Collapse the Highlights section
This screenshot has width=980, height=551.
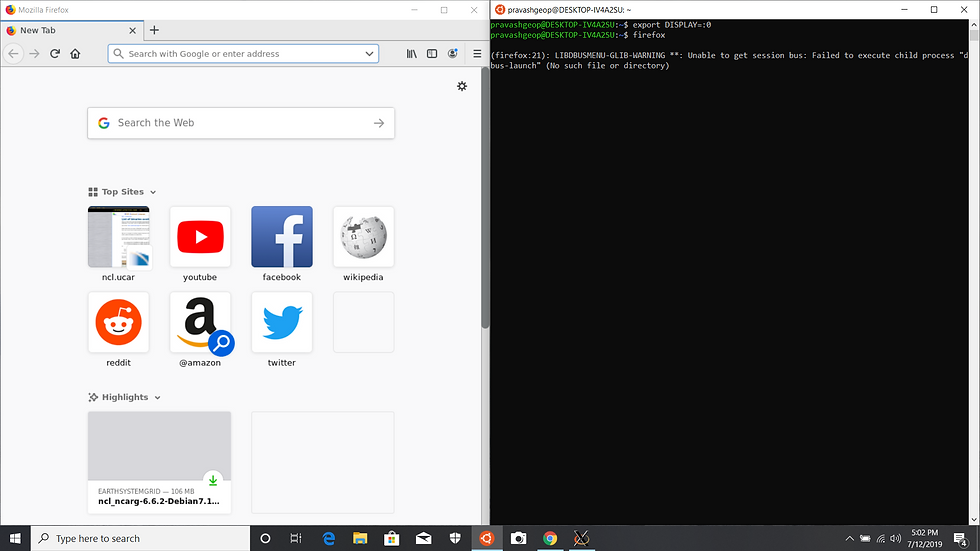(x=124, y=397)
